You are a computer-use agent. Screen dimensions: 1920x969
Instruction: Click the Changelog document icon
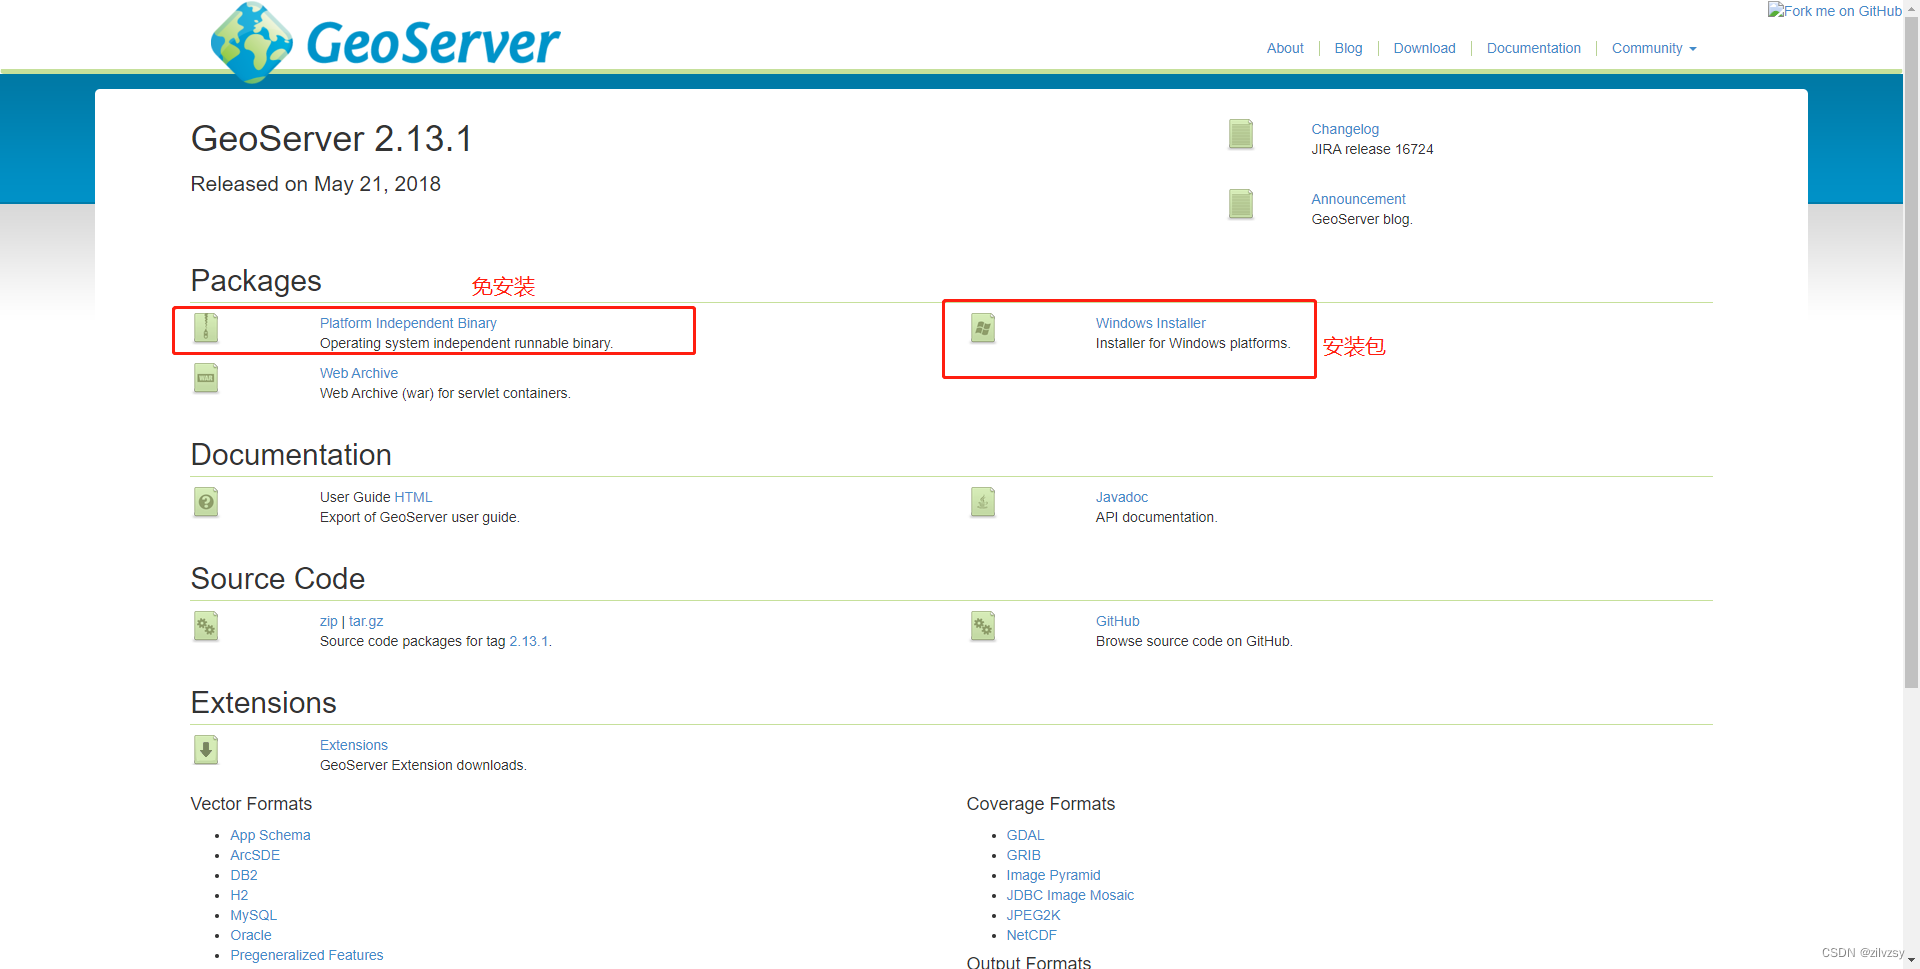tap(1241, 134)
